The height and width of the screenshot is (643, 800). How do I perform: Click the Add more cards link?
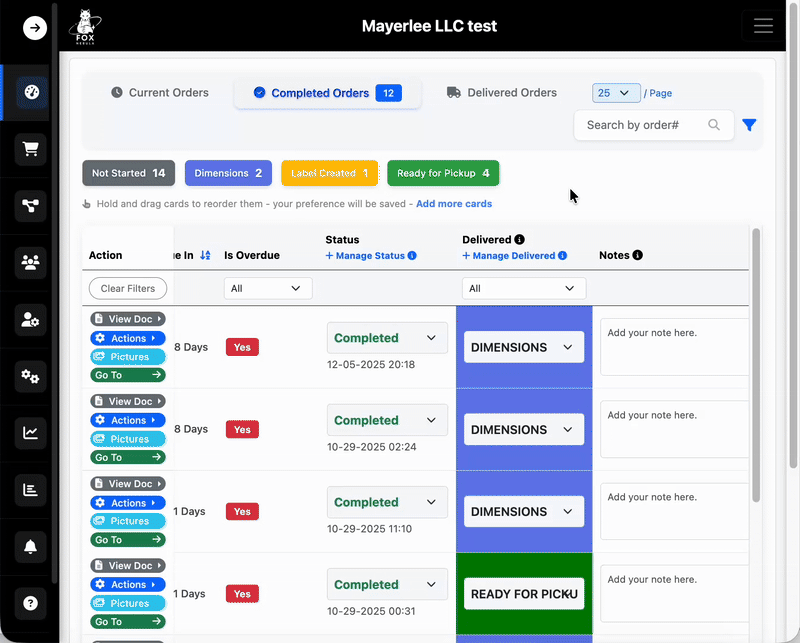(x=454, y=203)
